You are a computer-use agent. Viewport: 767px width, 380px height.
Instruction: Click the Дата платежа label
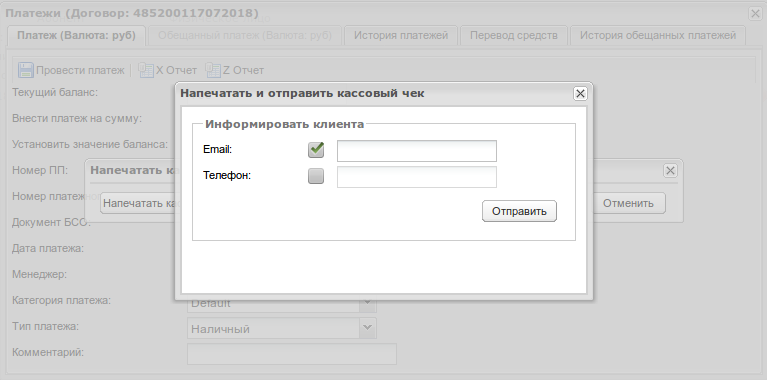[48, 248]
